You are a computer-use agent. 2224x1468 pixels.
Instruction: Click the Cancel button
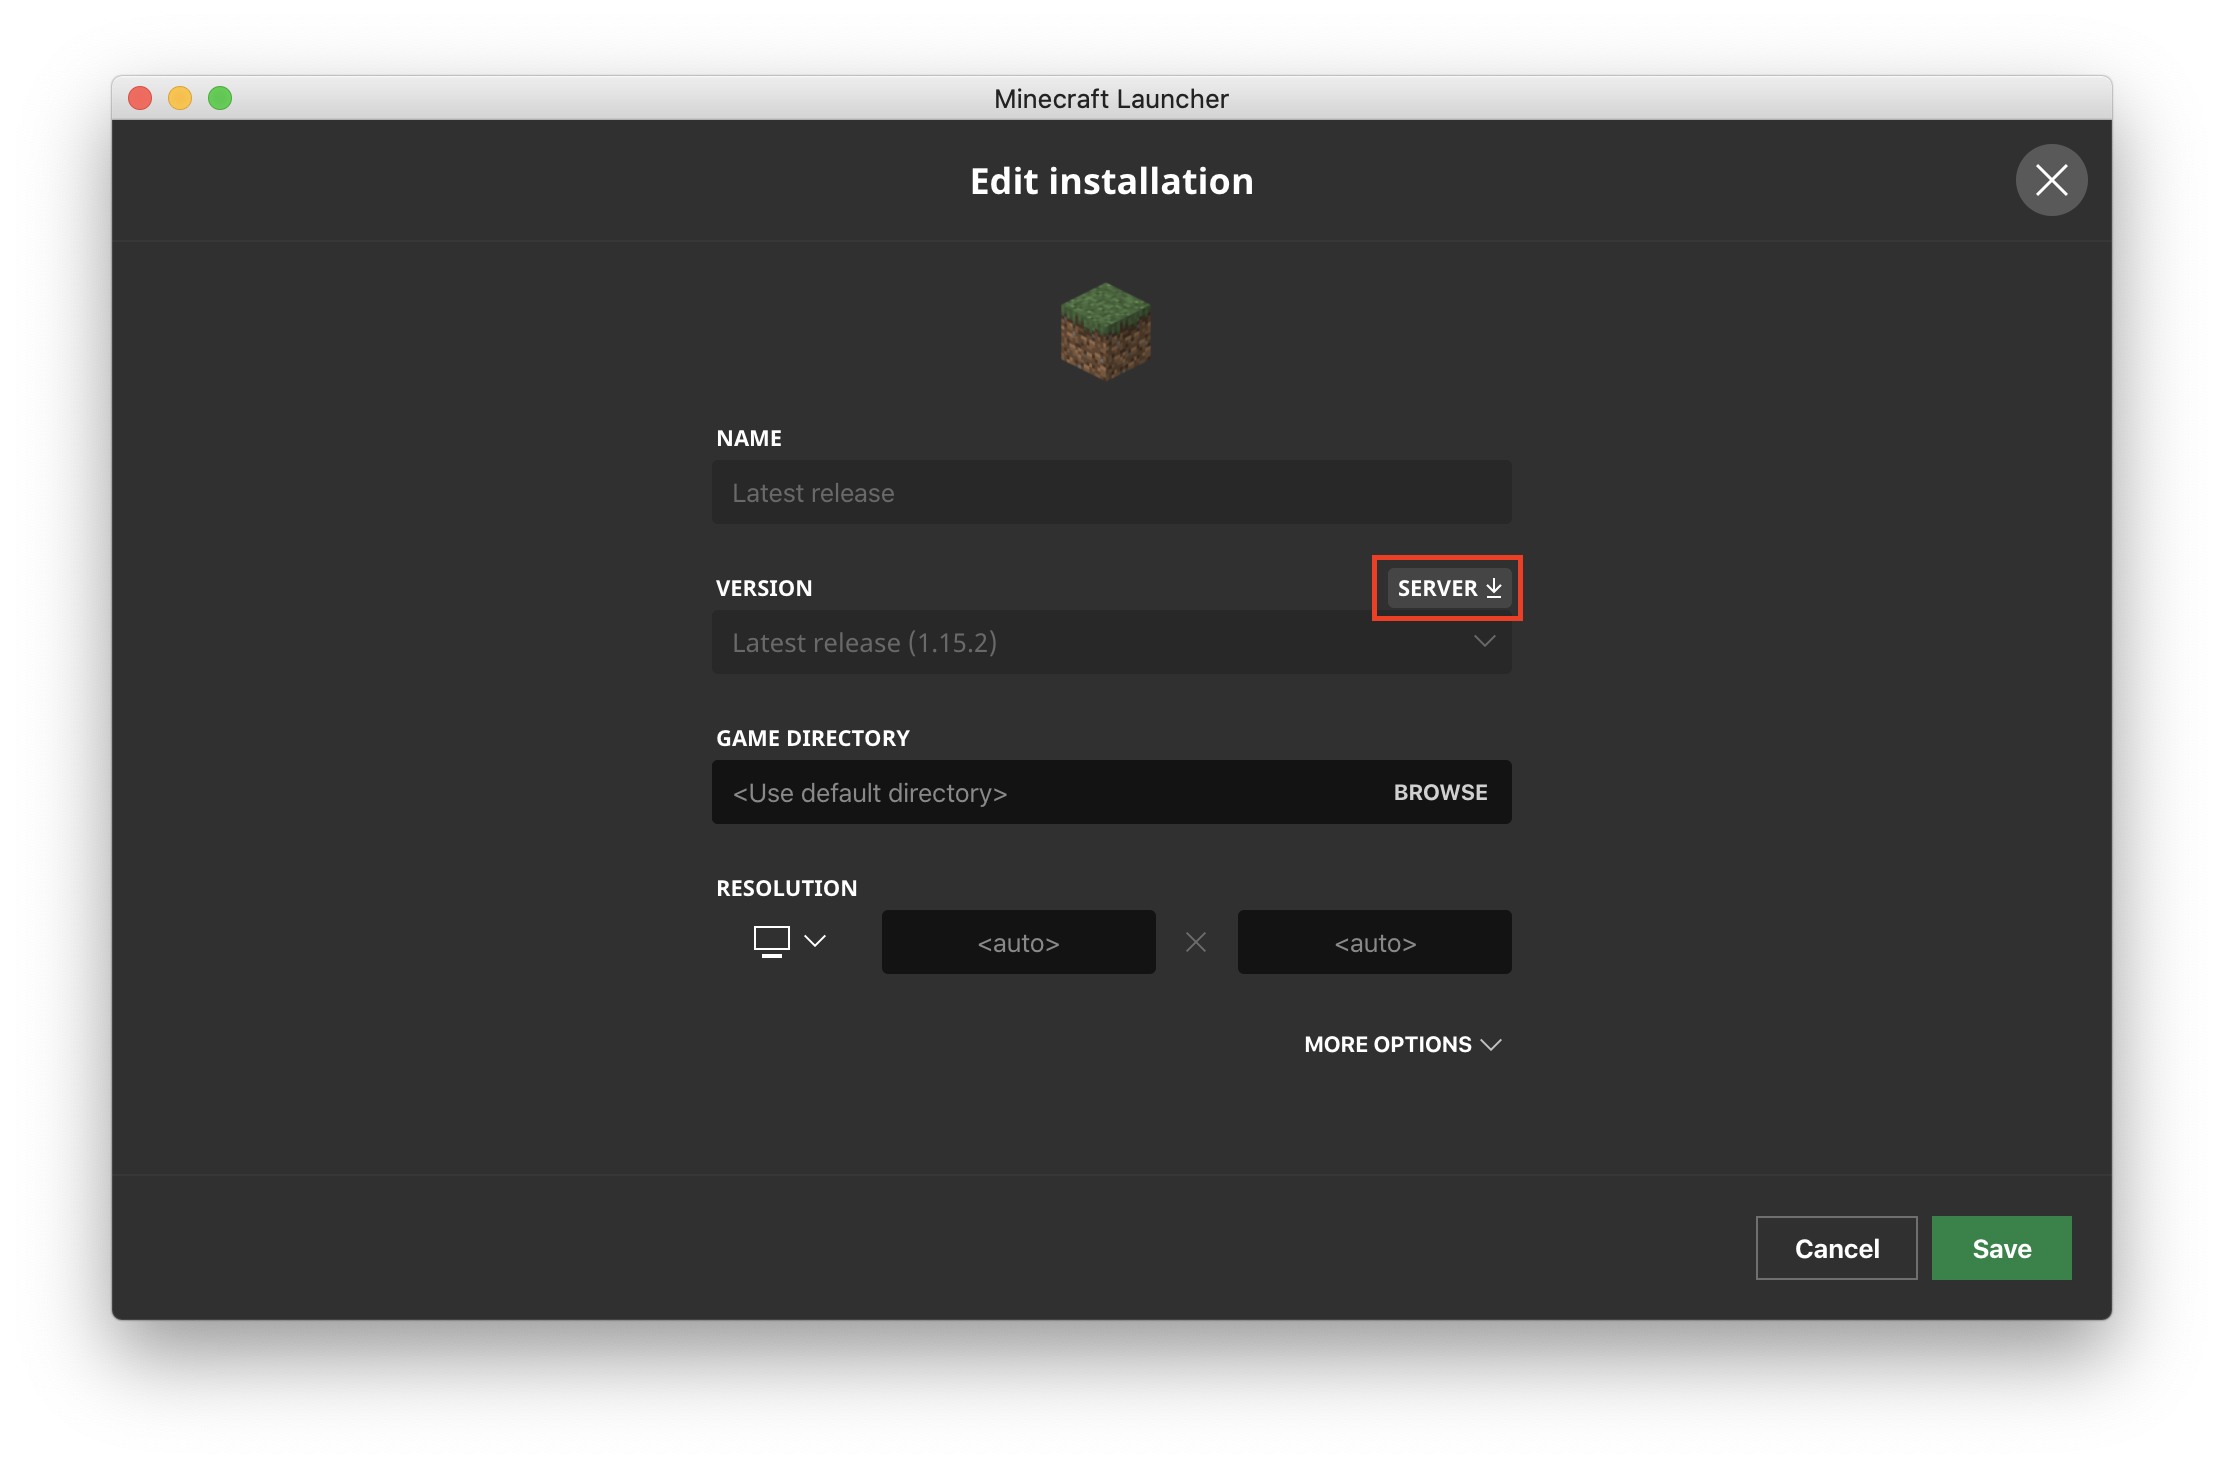1836,1247
